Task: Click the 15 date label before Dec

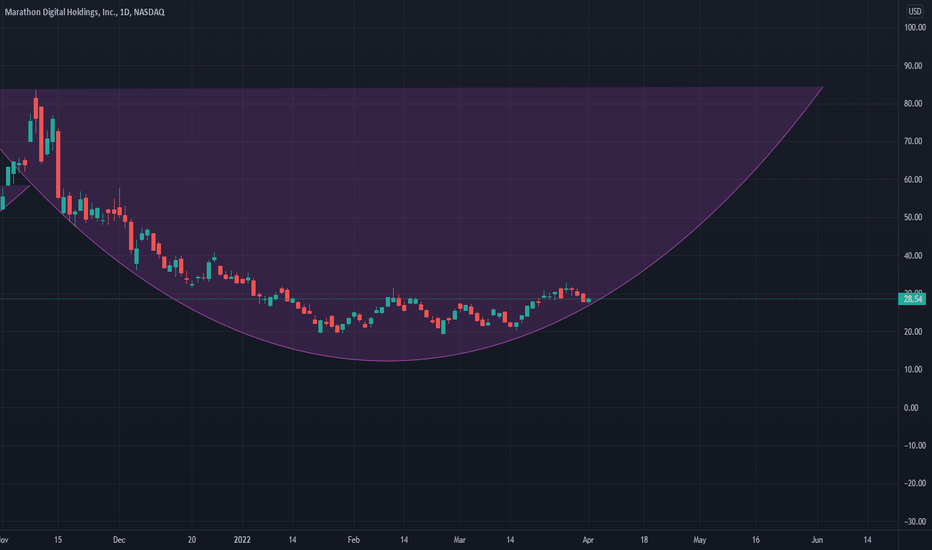Action: [58, 540]
